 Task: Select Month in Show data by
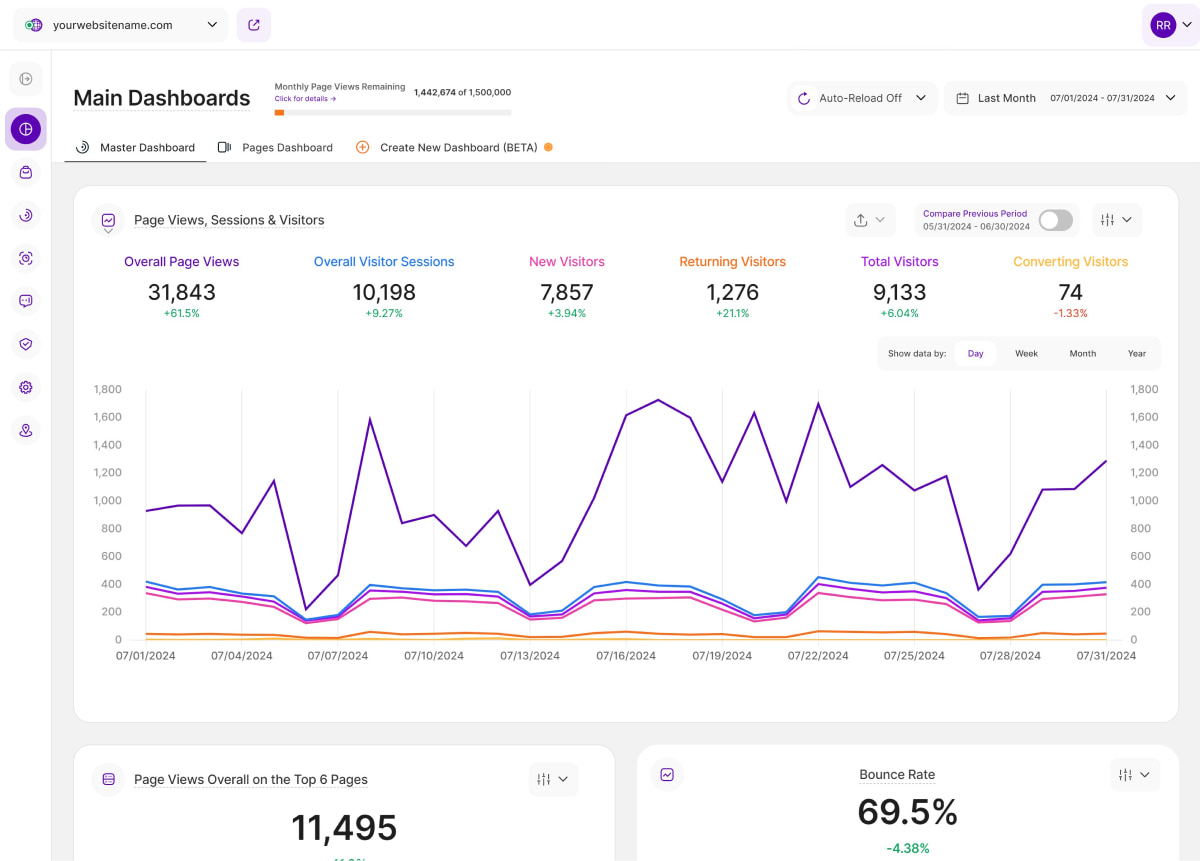(x=1082, y=354)
